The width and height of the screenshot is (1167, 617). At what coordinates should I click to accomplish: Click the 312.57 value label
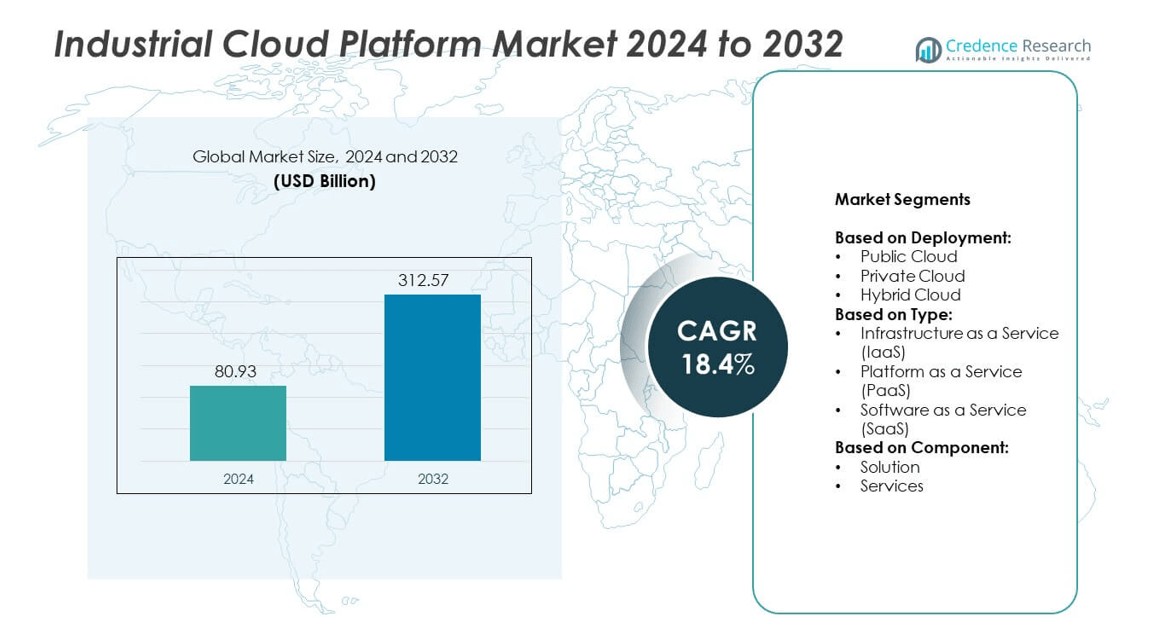click(x=423, y=280)
